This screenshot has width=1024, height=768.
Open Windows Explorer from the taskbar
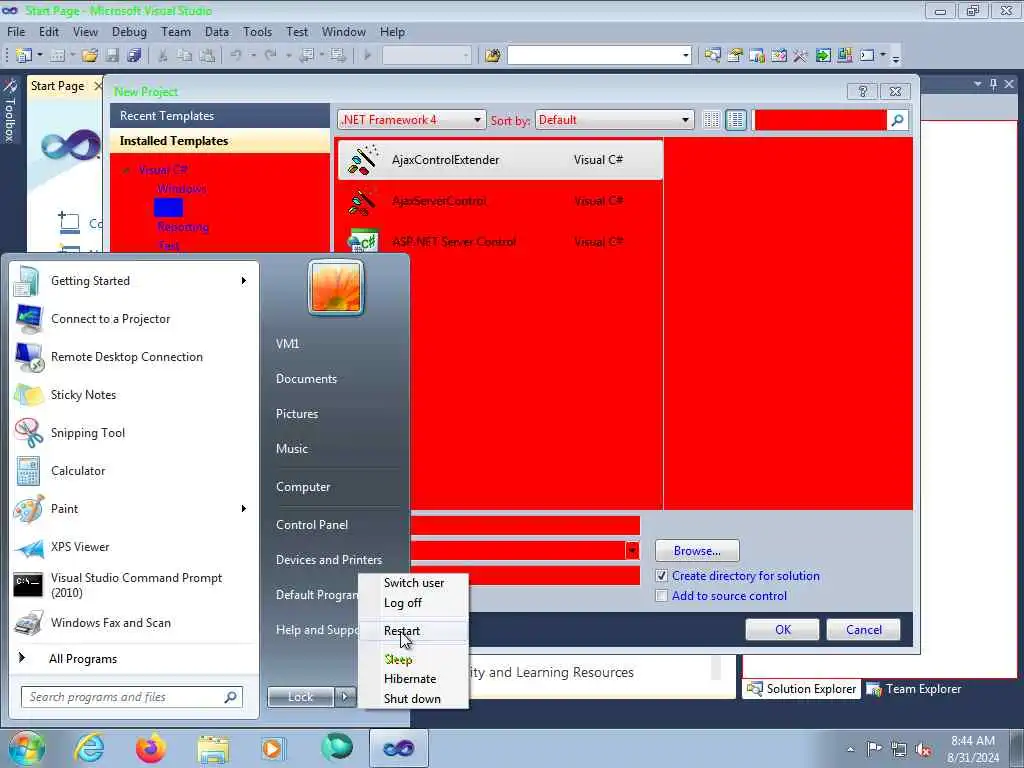pos(213,748)
